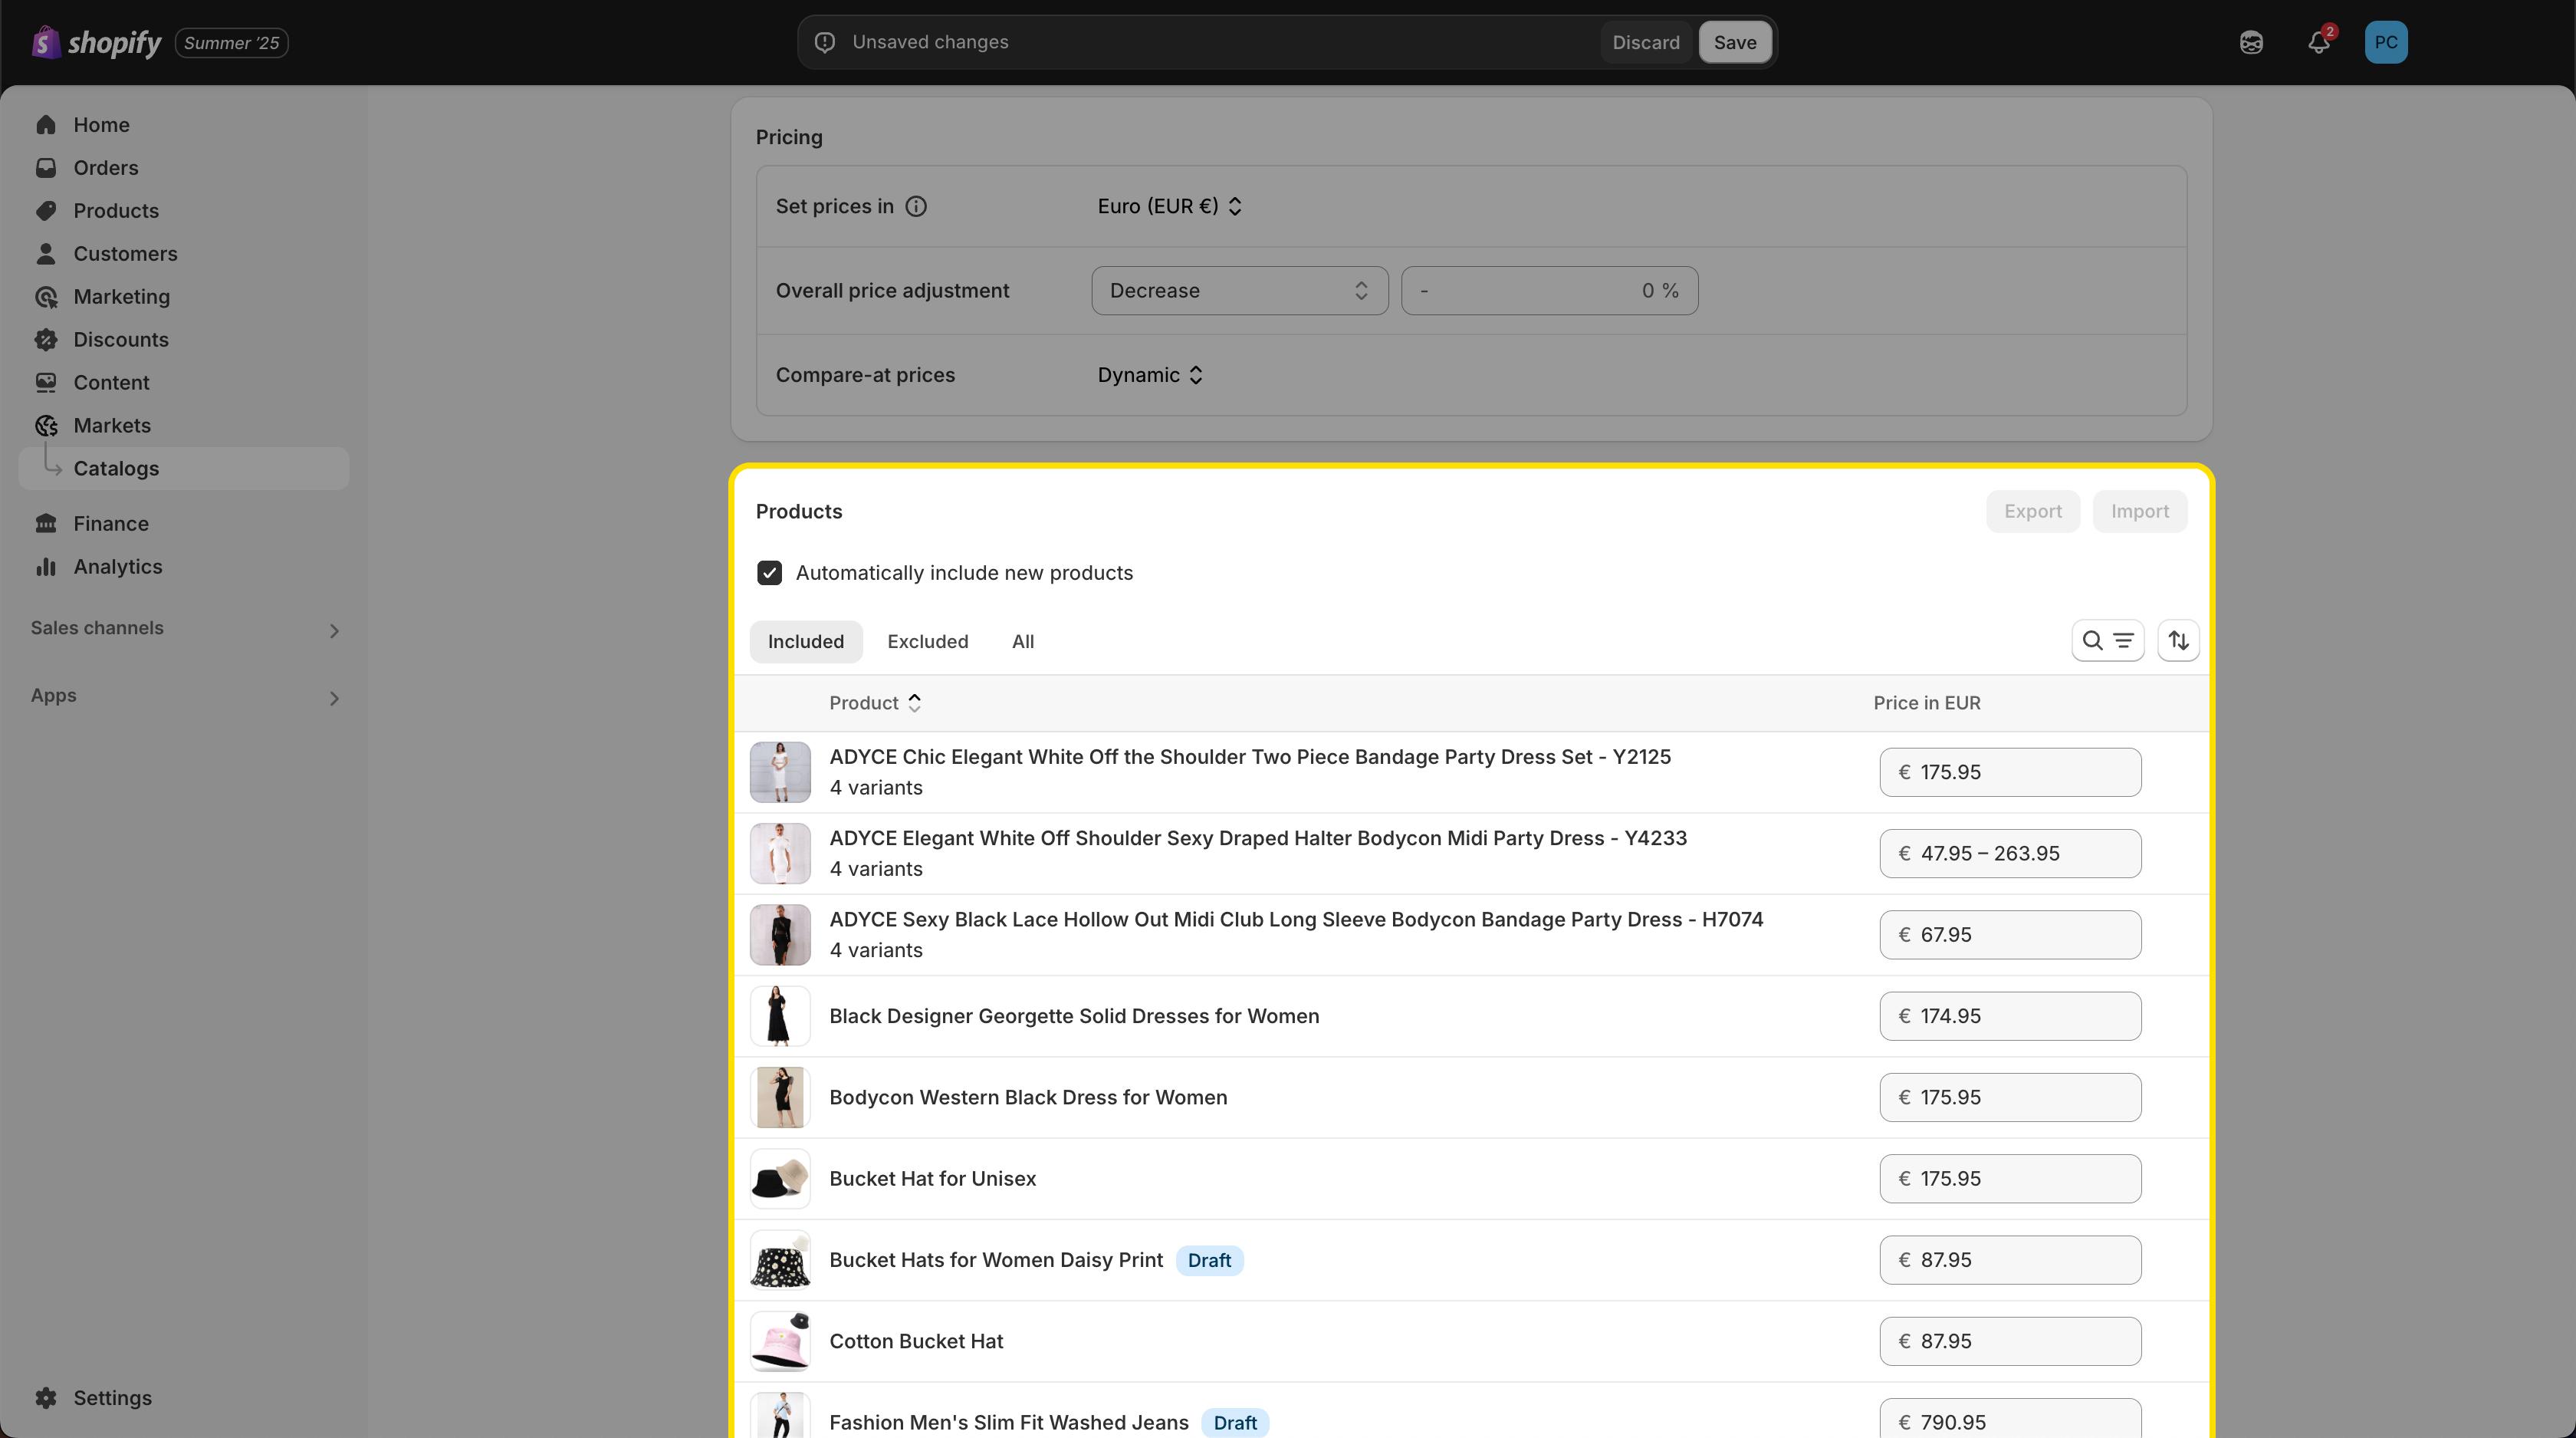Sort by the Product column header
The image size is (2576, 1438).
pyautogui.click(x=875, y=703)
